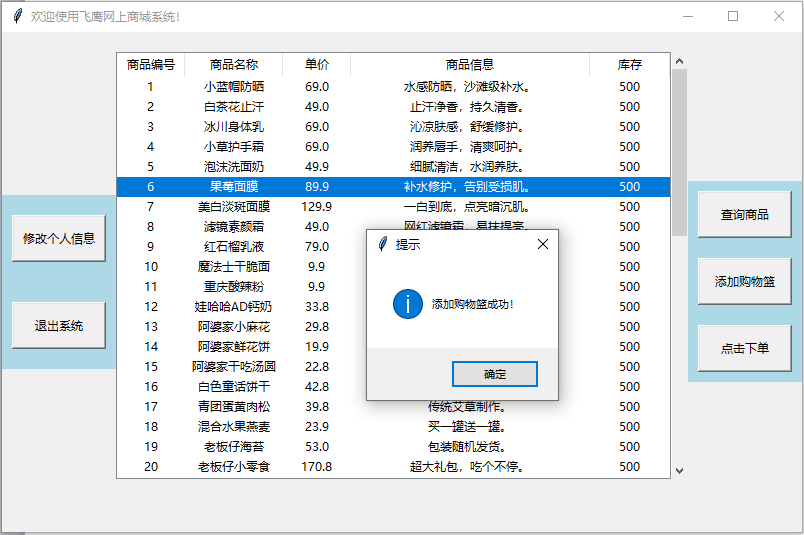Click the 170.8 price cell
This screenshot has height=535, width=804.
point(316,467)
